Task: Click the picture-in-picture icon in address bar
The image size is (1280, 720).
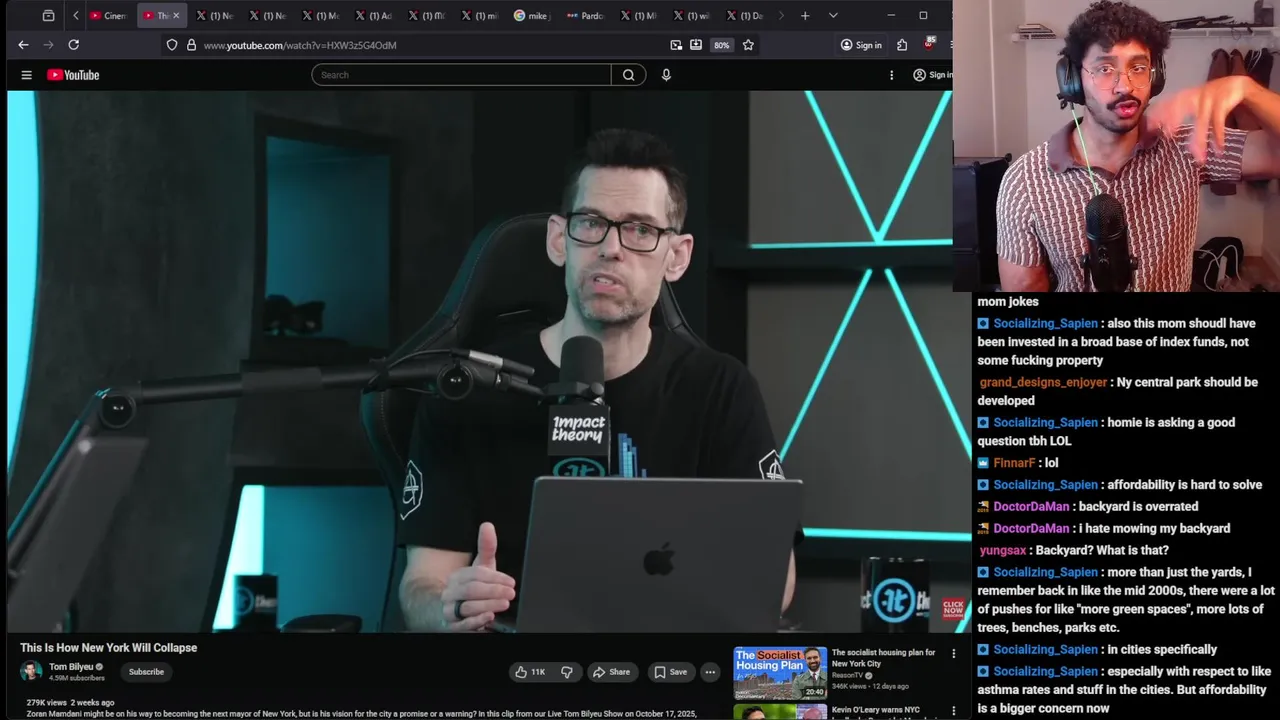Action: pos(676,45)
